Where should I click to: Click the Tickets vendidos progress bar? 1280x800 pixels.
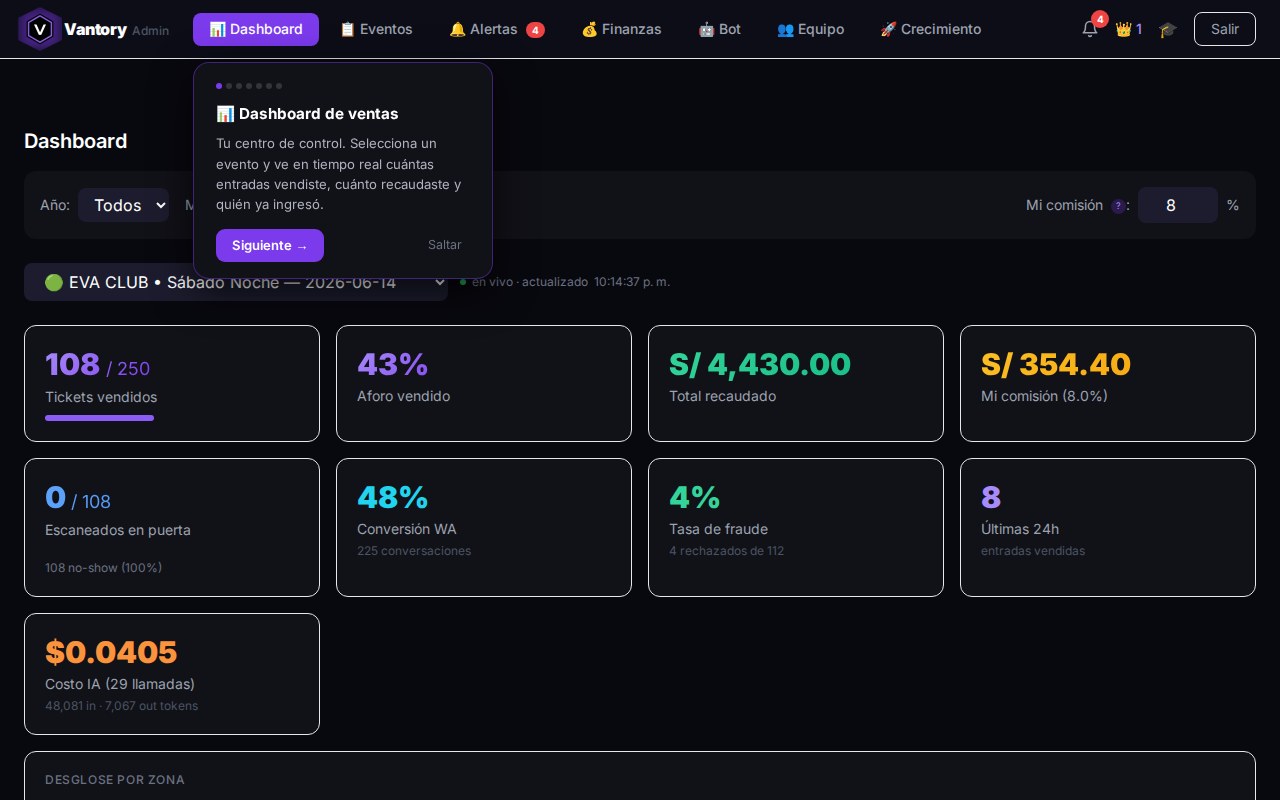(99, 418)
